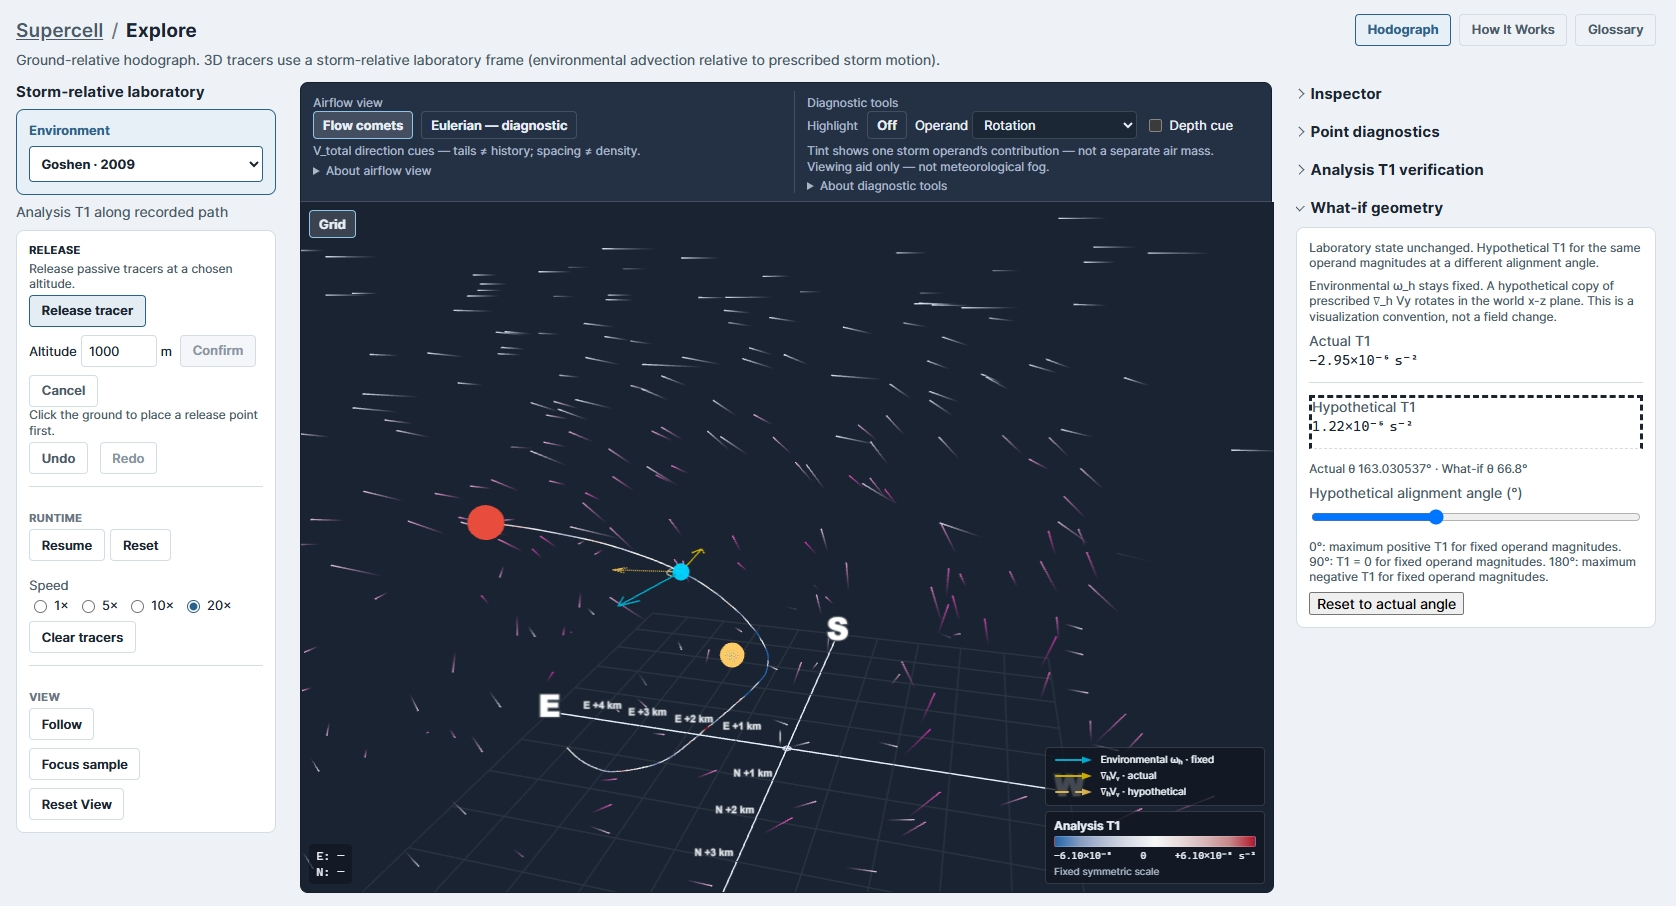Switch airflow view to Flow comets
Viewport: 1676px width, 906px height.
point(363,126)
